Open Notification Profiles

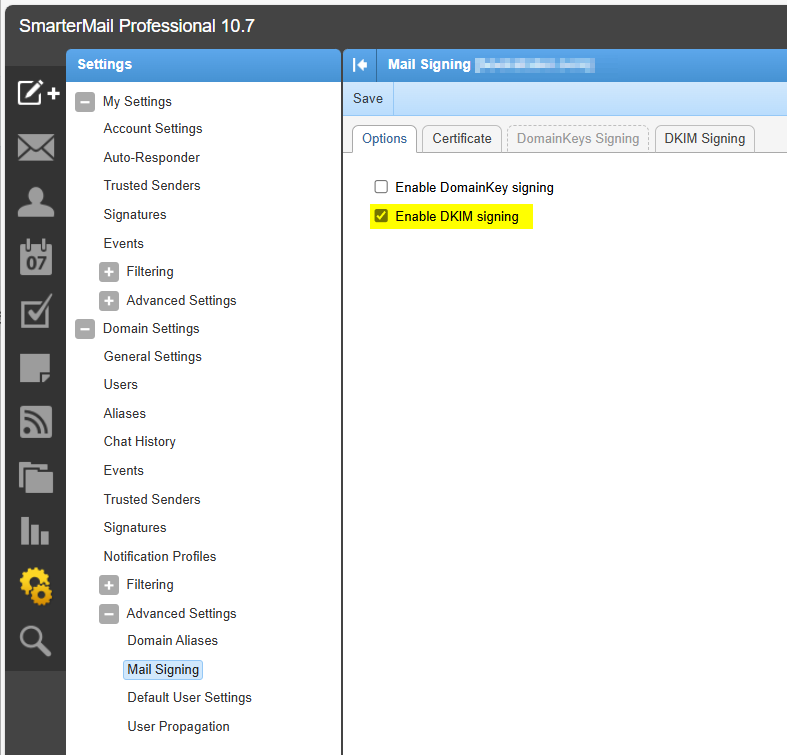click(x=160, y=557)
